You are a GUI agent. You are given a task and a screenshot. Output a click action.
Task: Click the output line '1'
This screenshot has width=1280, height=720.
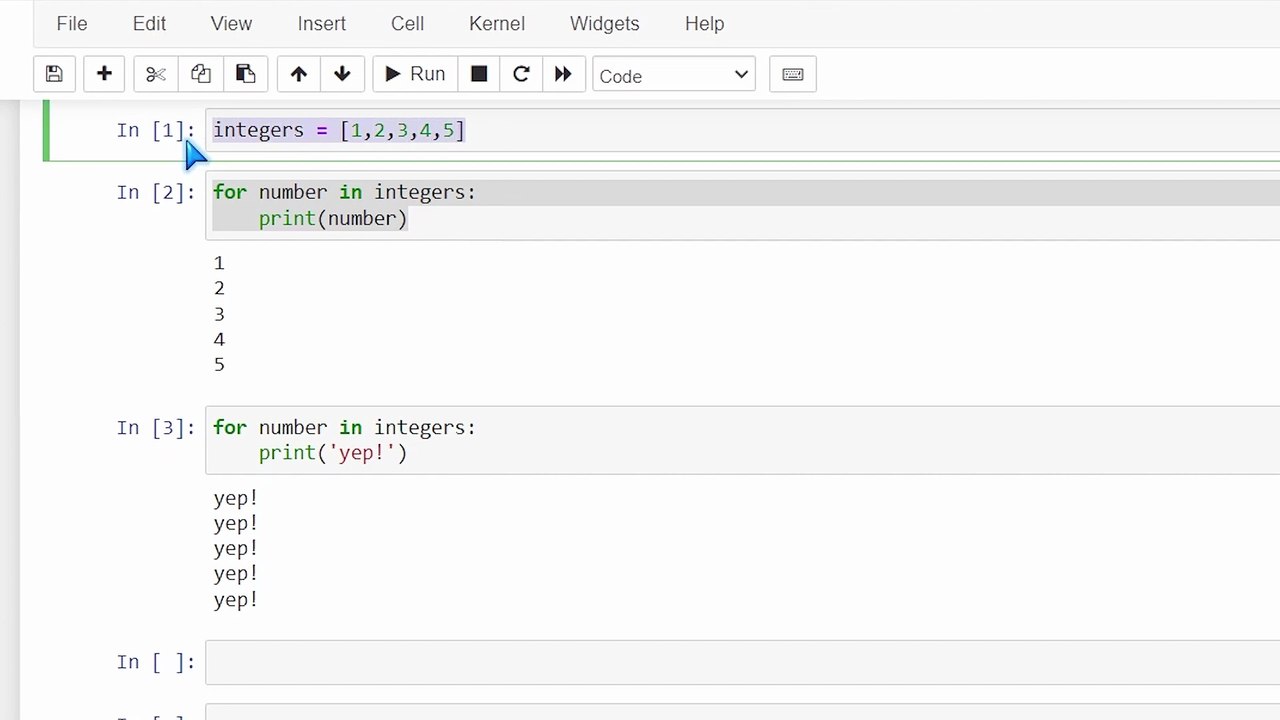tap(219, 263)
